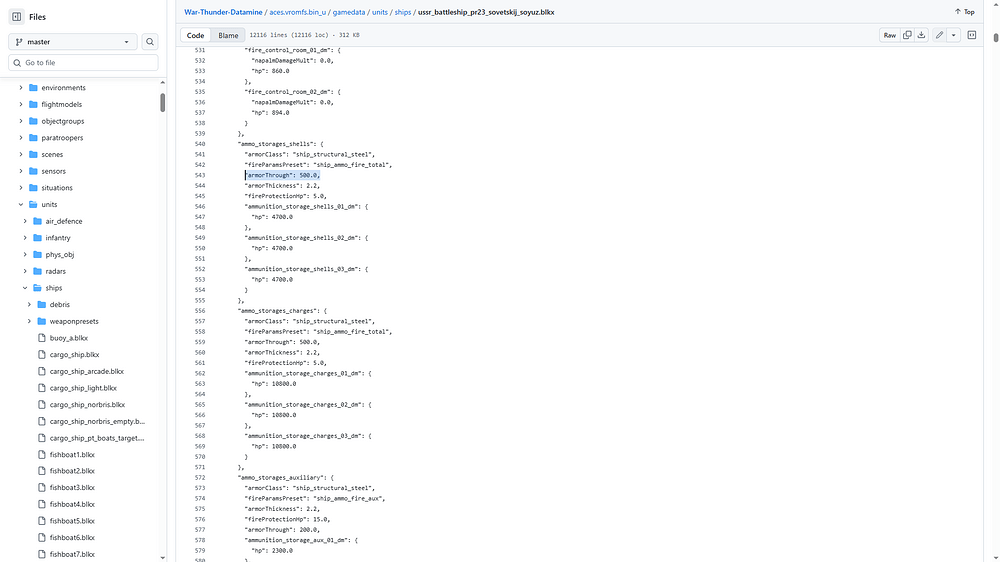Image resolution: width=1000 pixels, height=562 pixels.
Task: Open the symbols panel icon
Action: pos(971,35)
